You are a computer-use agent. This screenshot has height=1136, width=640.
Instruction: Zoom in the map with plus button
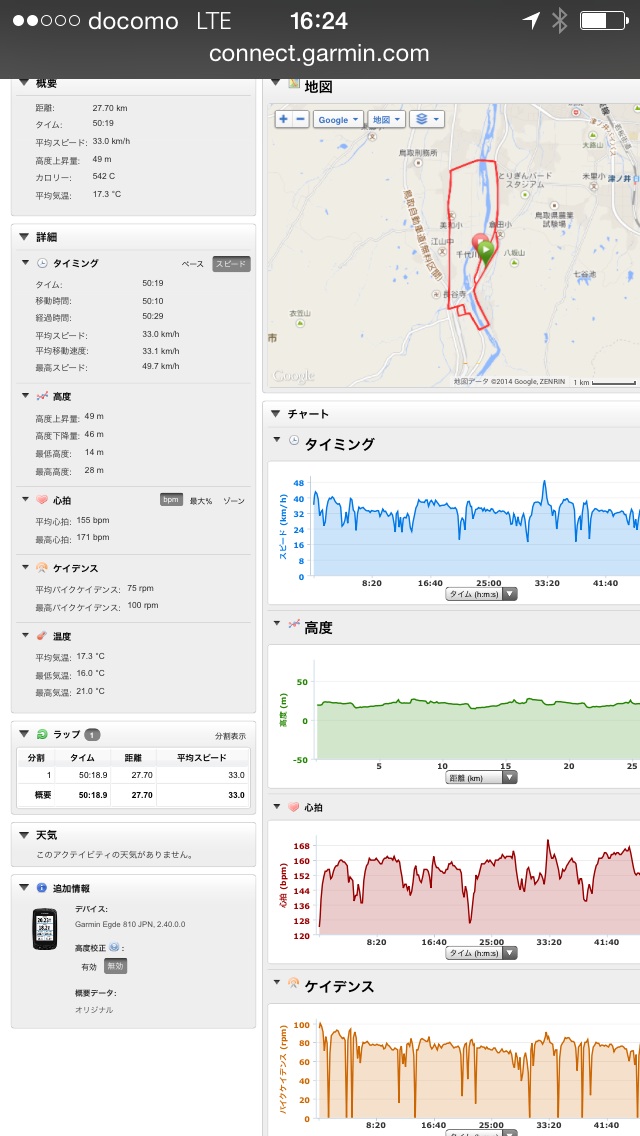point(283,120)
